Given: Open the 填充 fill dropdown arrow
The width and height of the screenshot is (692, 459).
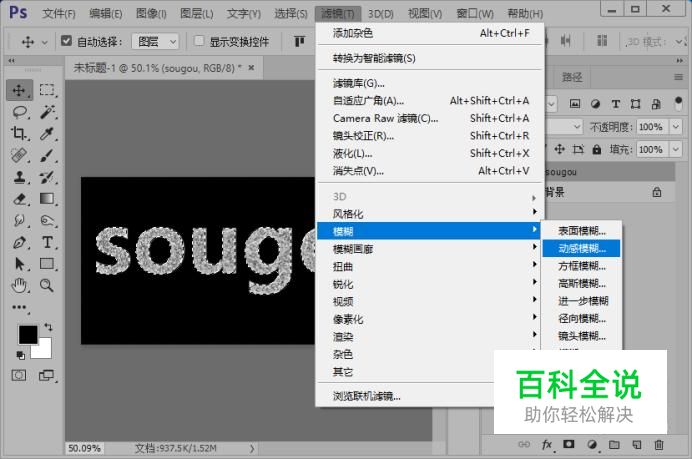Looking at the screenshot, I should coord(676,150).
